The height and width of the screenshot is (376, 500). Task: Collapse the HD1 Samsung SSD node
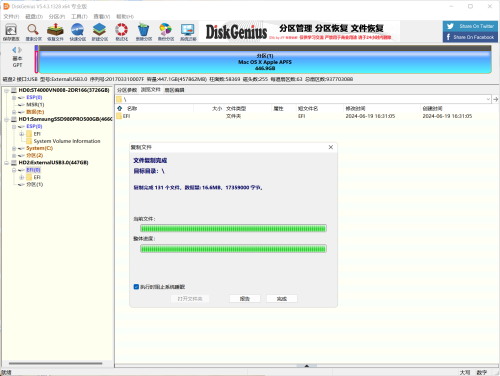coord(6,119)
